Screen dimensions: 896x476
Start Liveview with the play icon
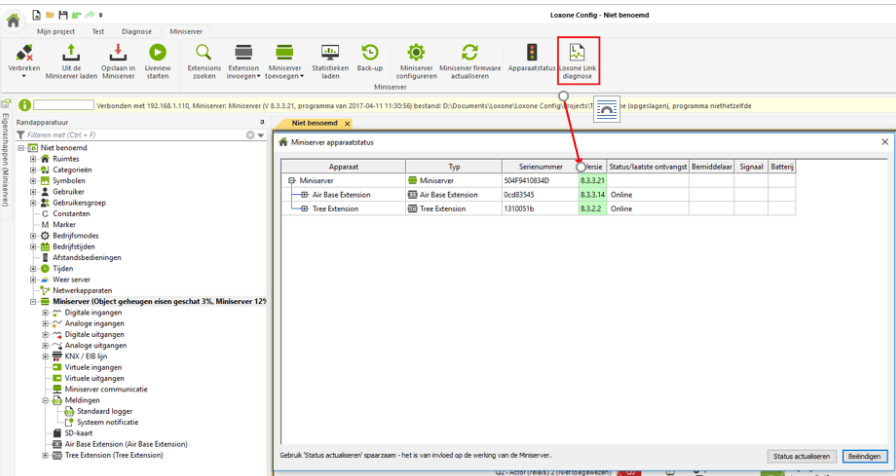[x=158, y=52]
